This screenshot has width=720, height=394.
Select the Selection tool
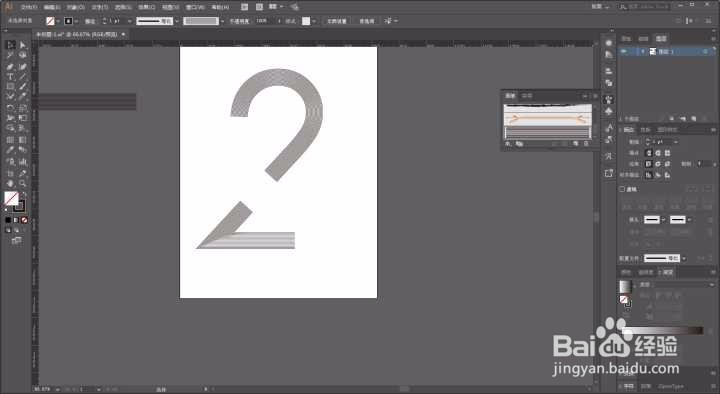tap(10, 45)
